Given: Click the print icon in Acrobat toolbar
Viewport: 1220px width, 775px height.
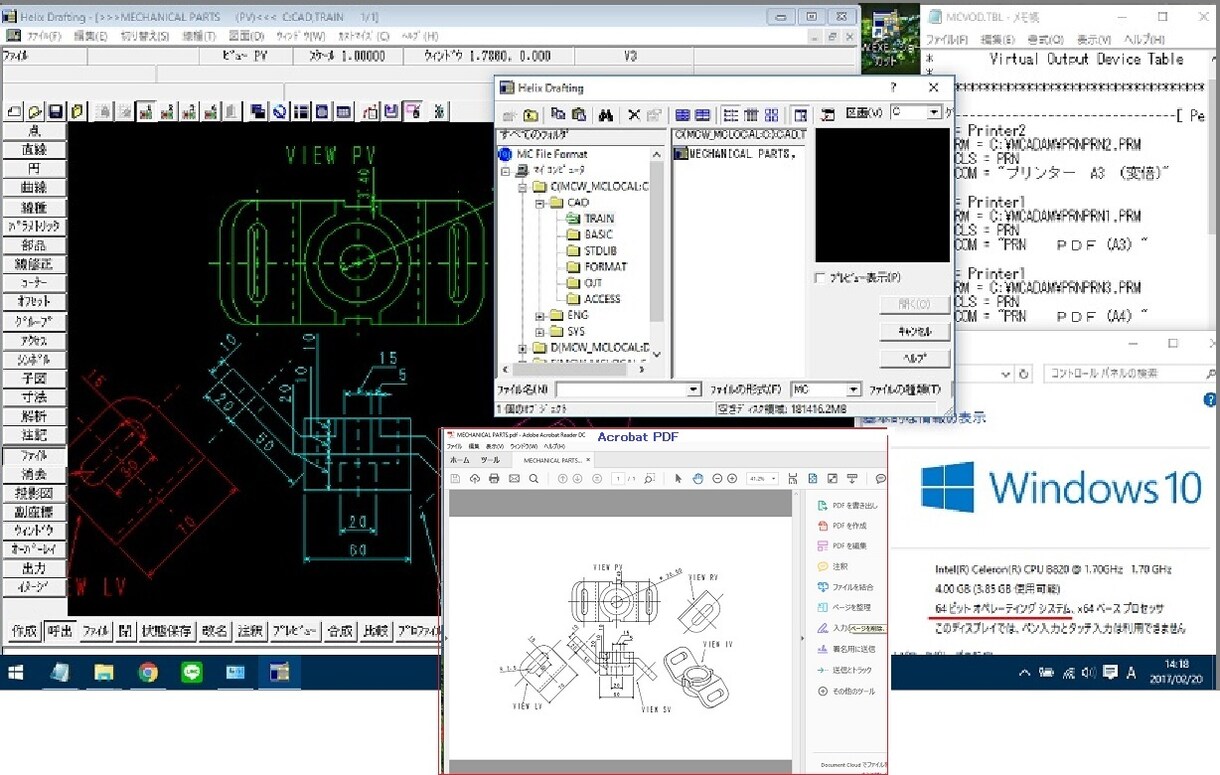Looking at the screenshot, I should [494, 479].
